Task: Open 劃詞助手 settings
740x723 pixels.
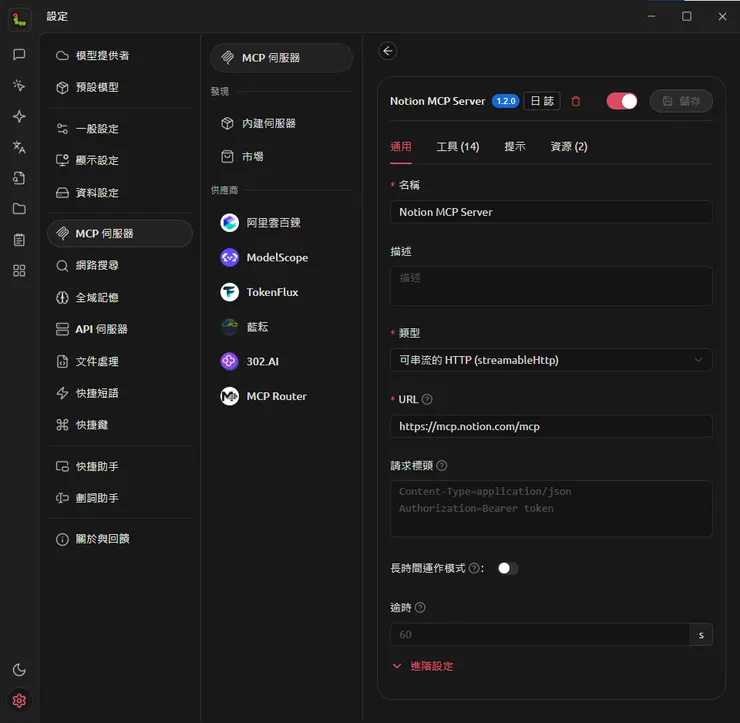Action: pos(120,498)
